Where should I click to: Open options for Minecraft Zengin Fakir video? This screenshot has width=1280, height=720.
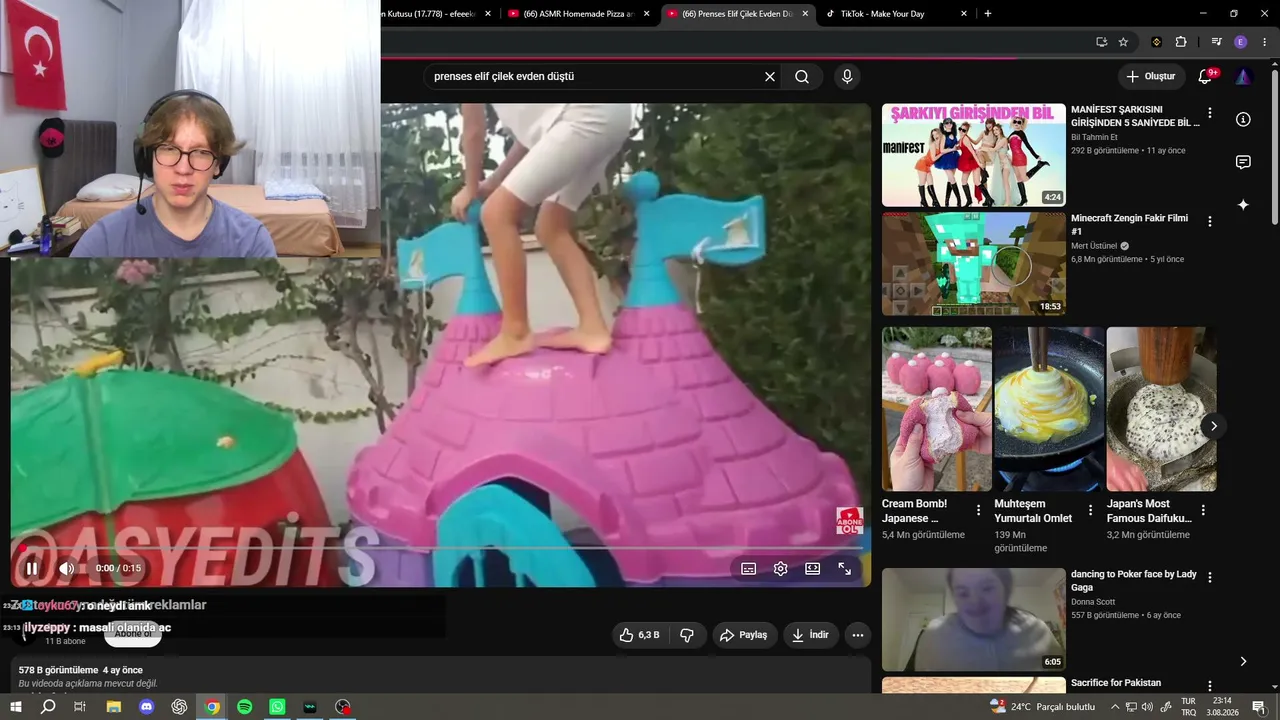1210,221
